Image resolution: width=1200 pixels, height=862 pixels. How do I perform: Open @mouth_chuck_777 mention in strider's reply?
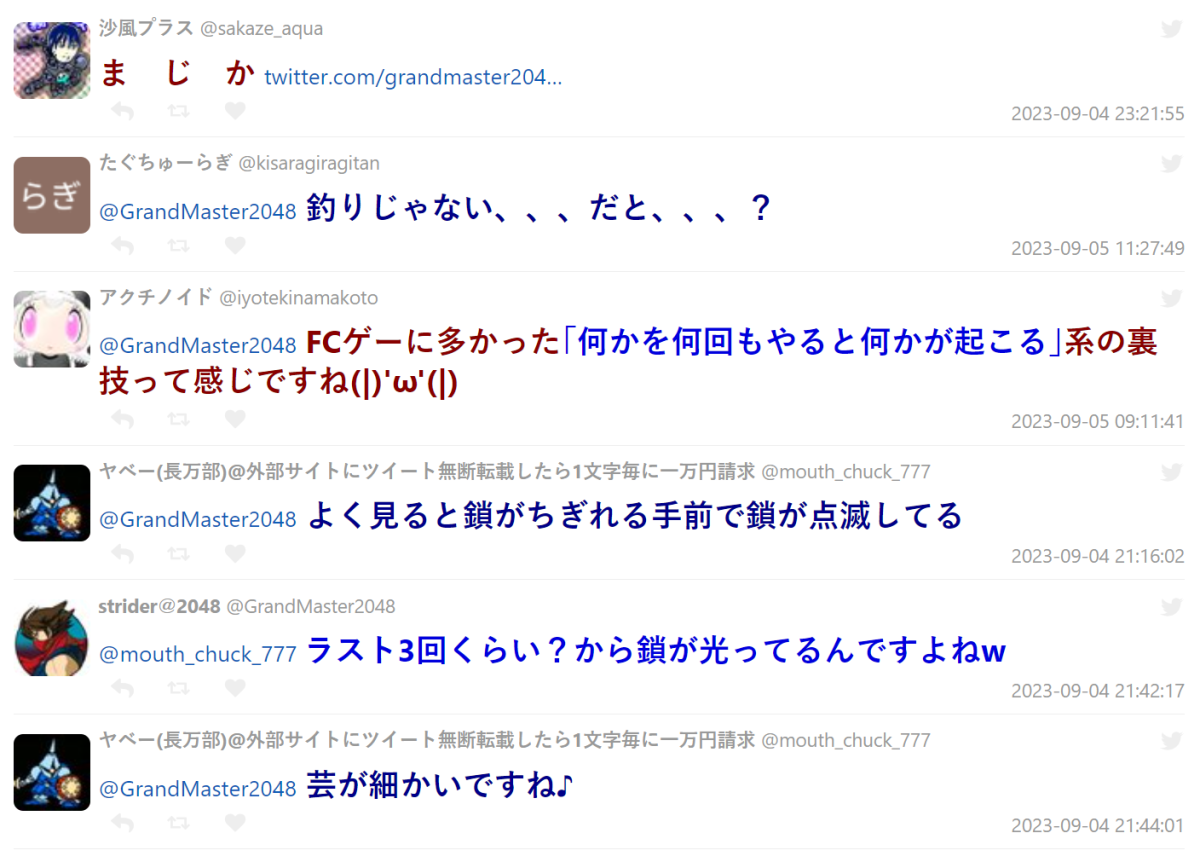tap(198, 654)
